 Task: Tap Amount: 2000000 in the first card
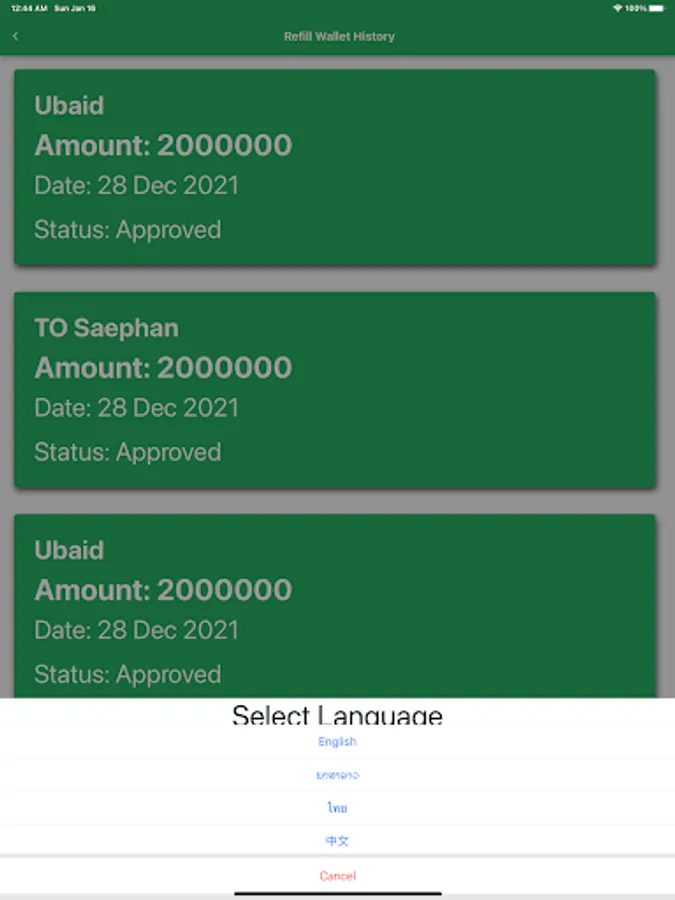click(164, 145)
